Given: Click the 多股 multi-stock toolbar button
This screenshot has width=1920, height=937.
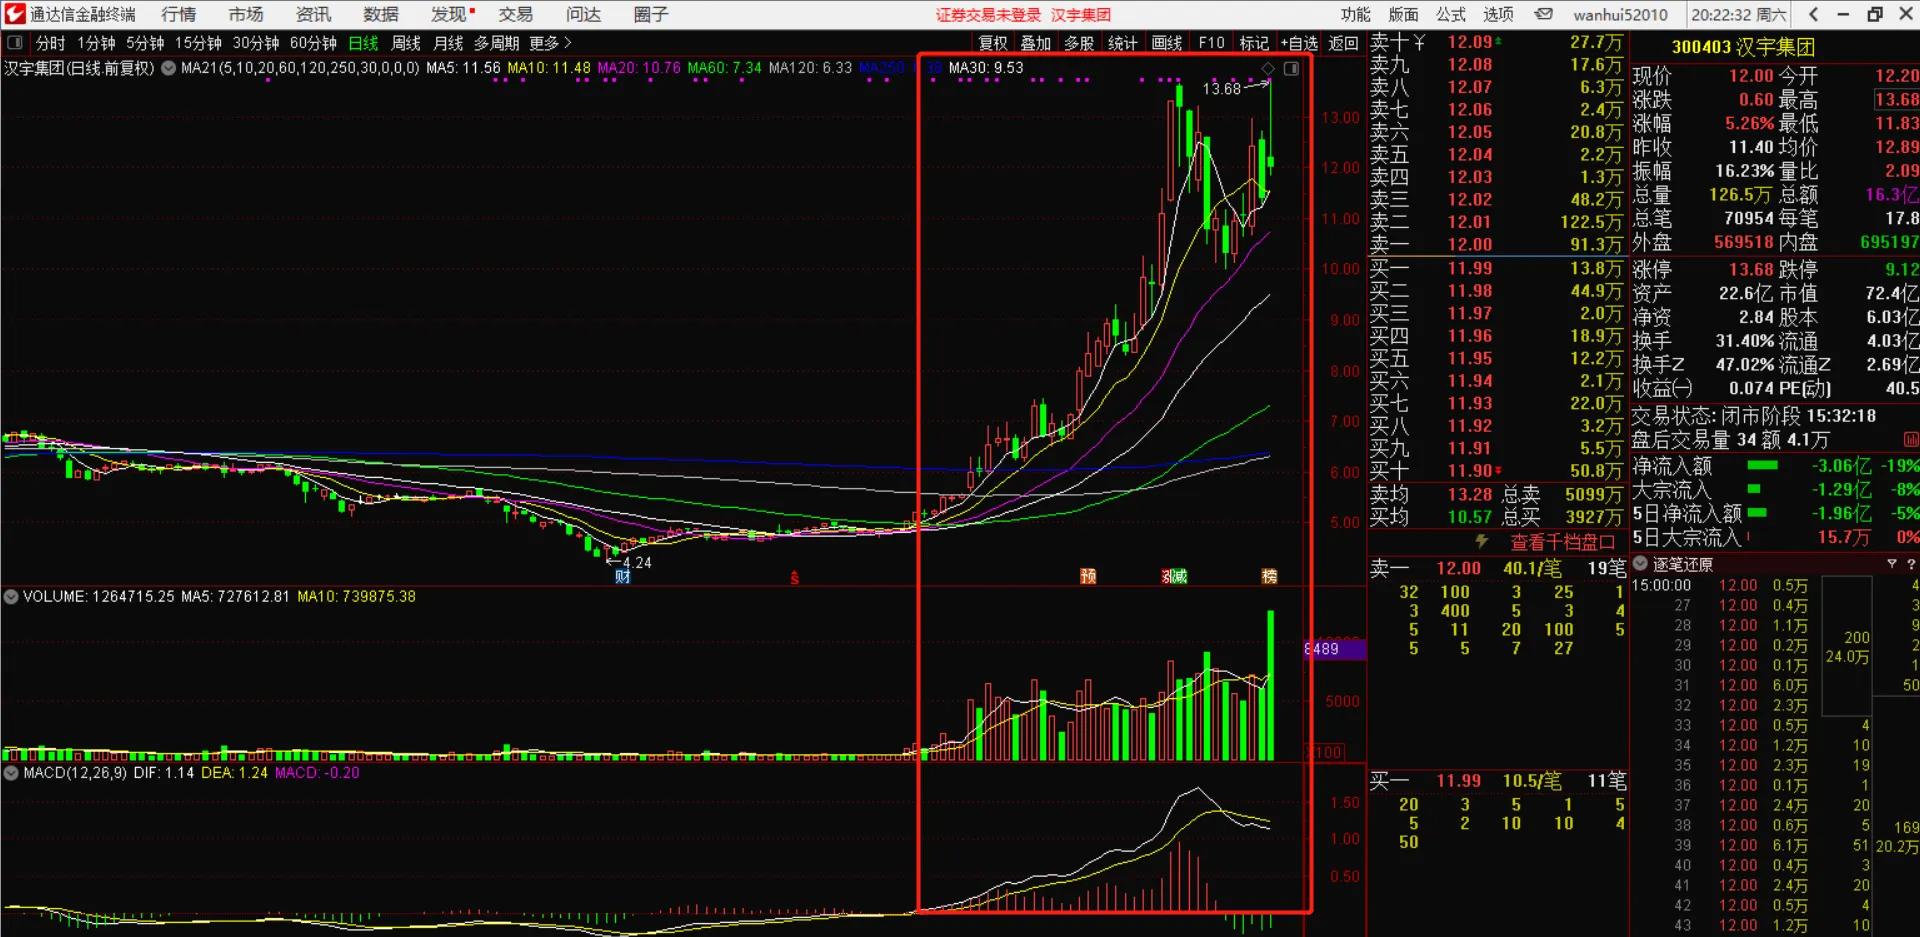Looking at the screenshot, I should click(1079, 43).
